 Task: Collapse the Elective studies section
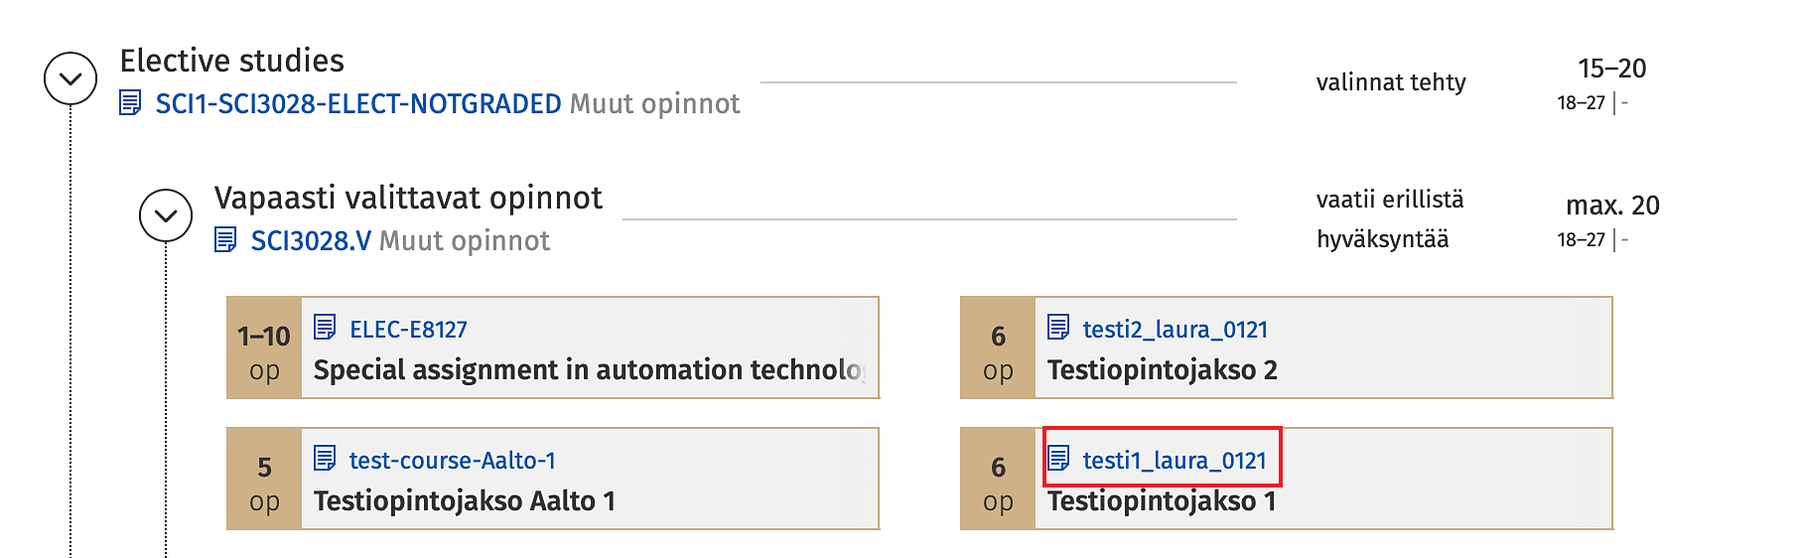[71, 79]
